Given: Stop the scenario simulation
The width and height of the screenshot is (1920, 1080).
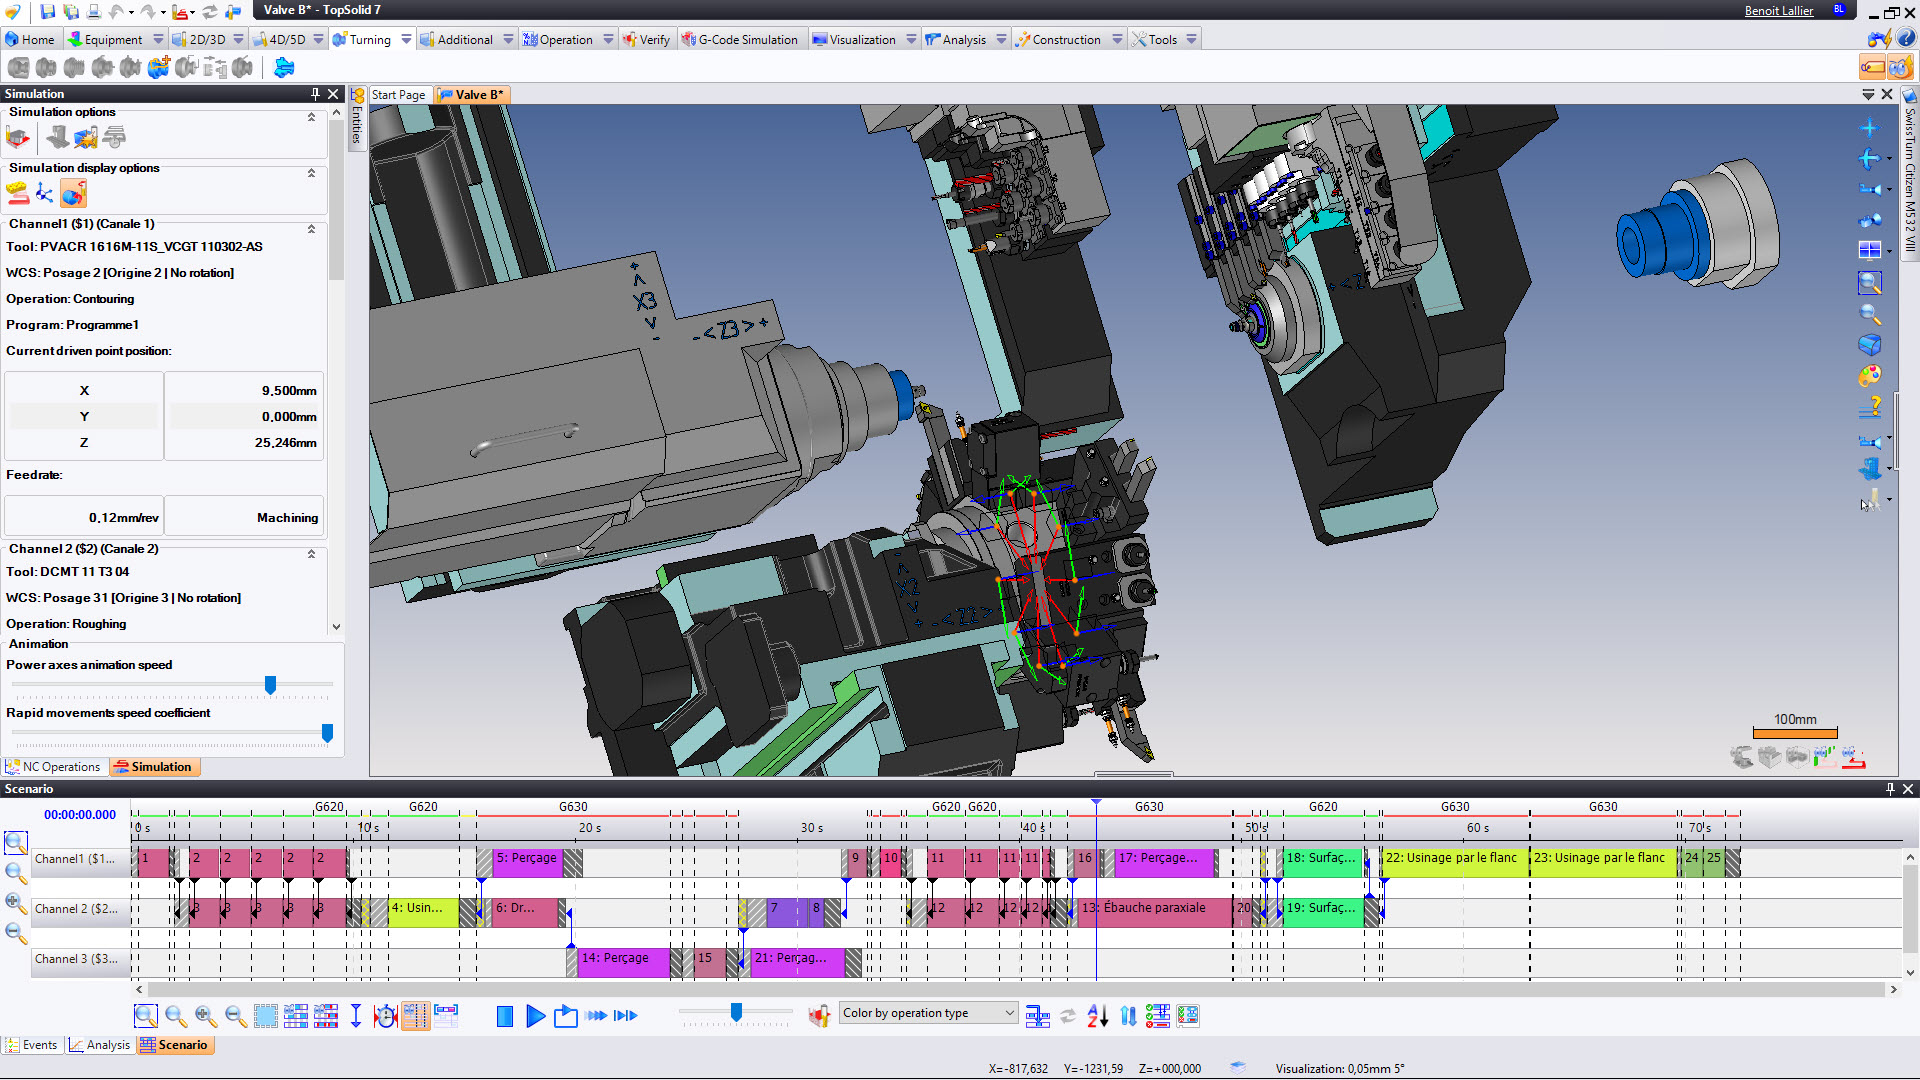Looking at the screenshot, I should tap(505, 1016).
